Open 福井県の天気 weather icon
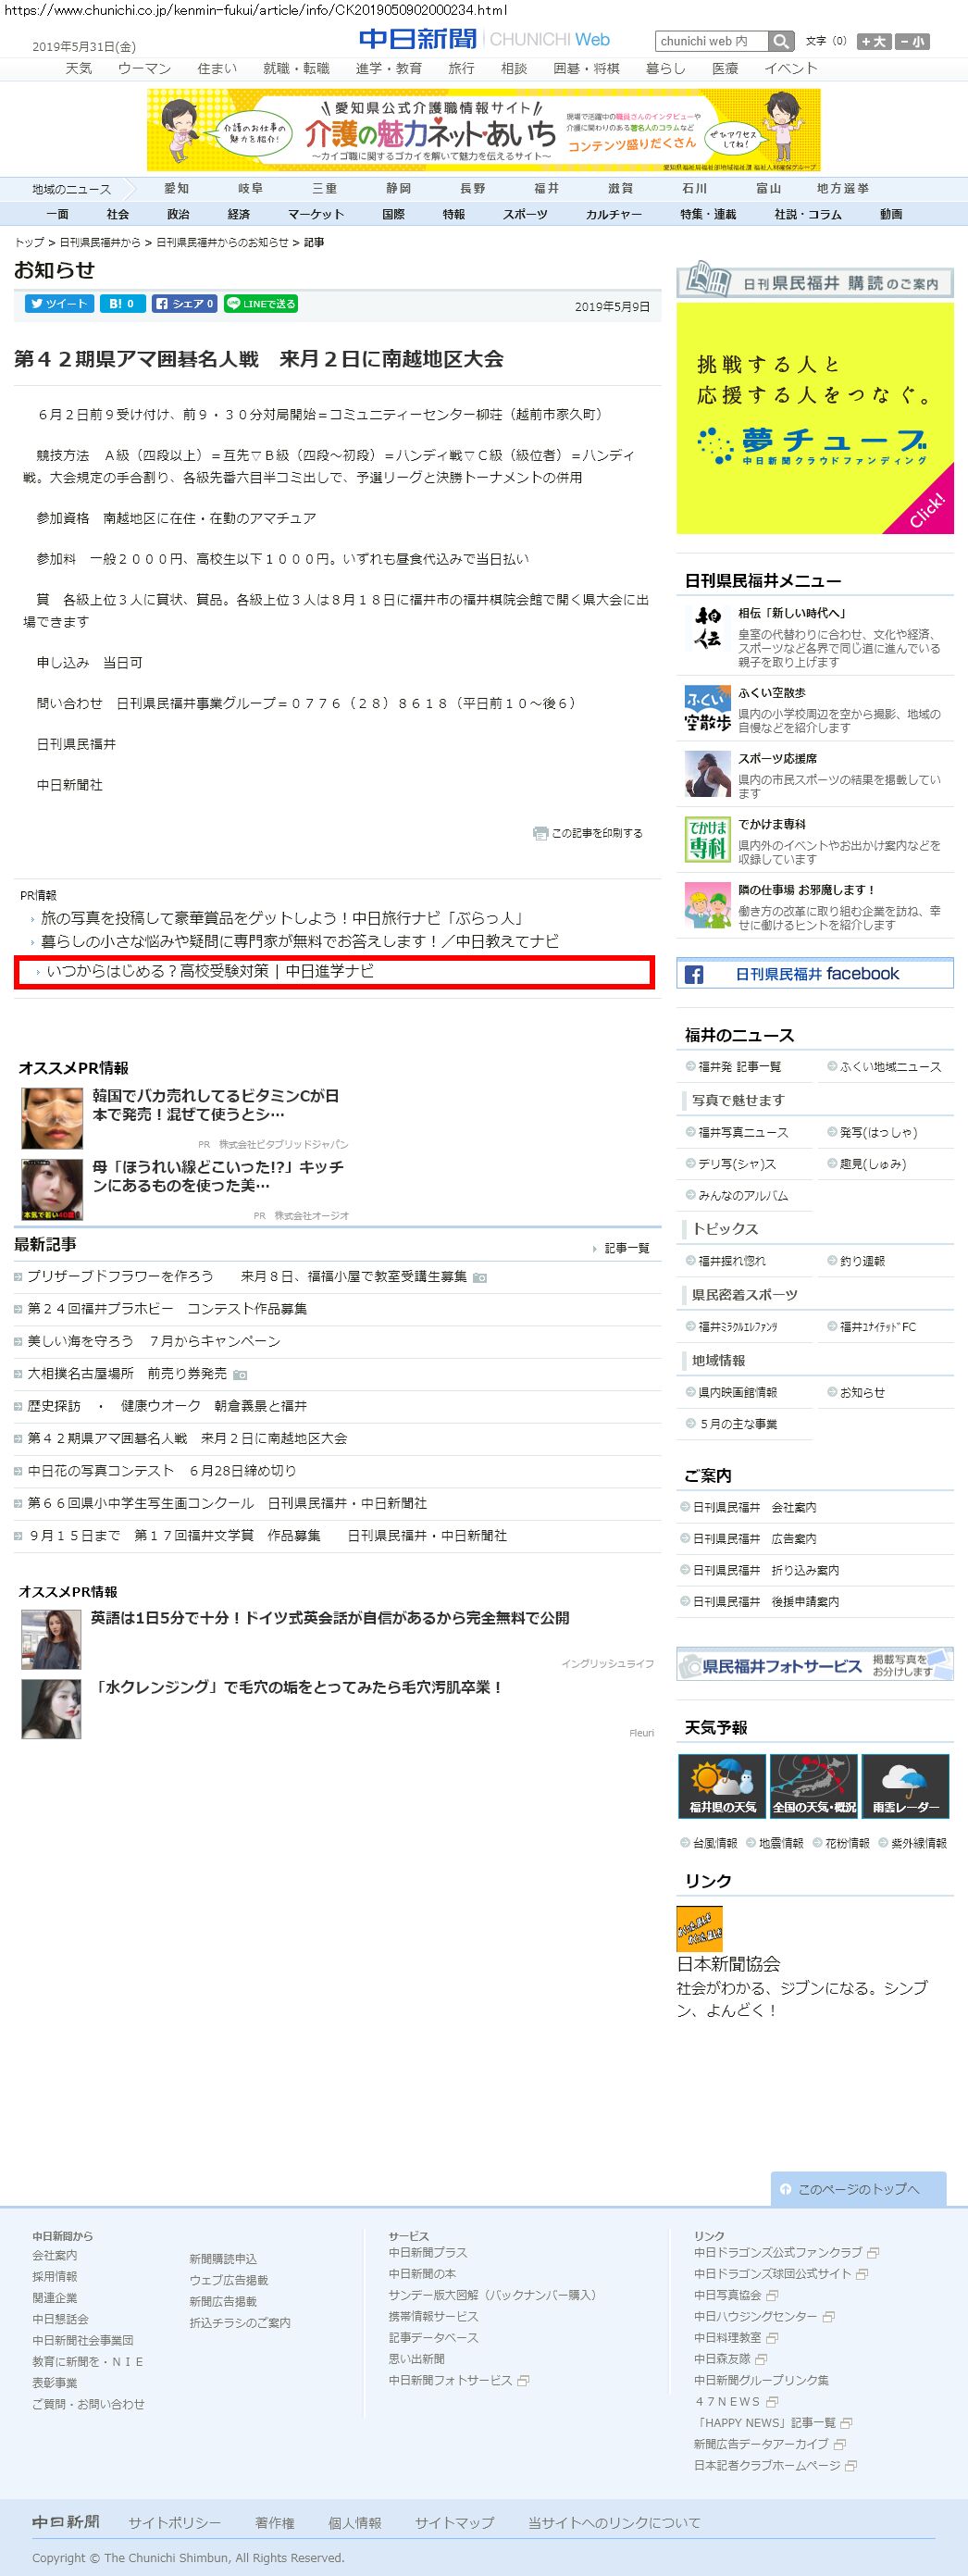 722,1786
